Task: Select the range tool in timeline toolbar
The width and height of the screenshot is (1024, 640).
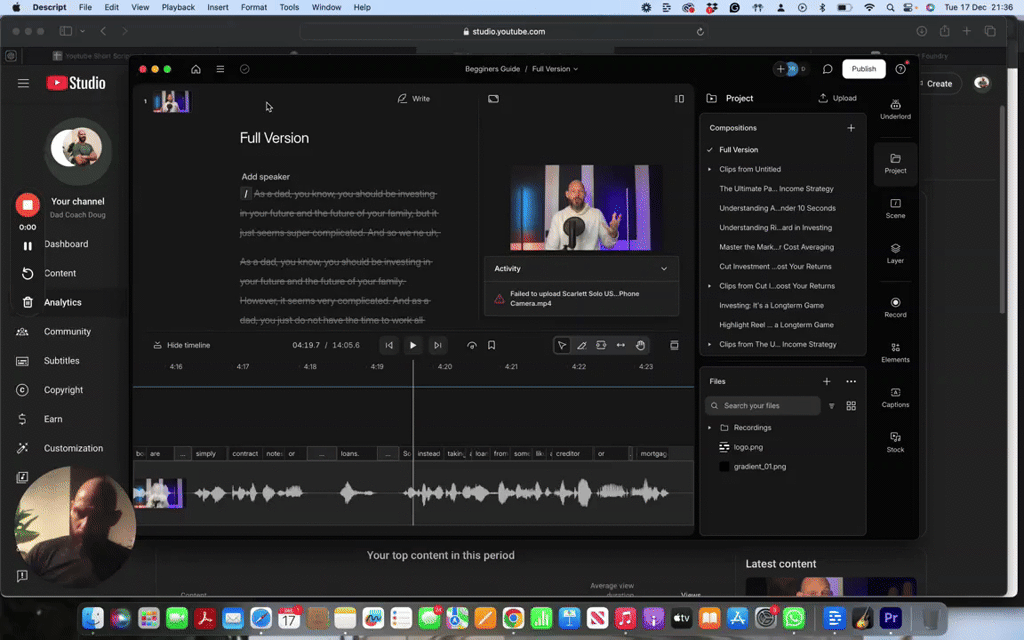Action: click(601, 345)
